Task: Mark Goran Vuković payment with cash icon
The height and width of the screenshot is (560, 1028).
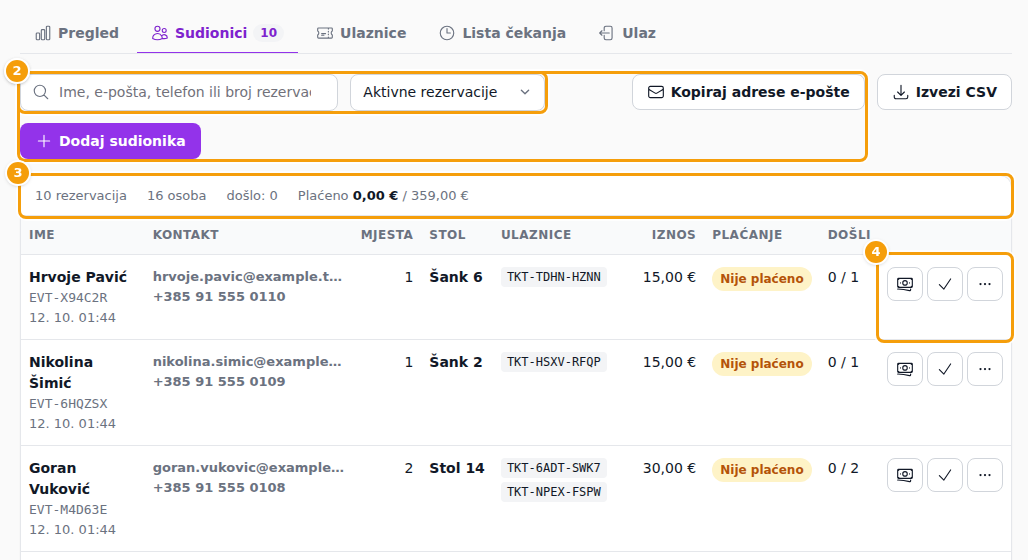Action: click(905, 475)
